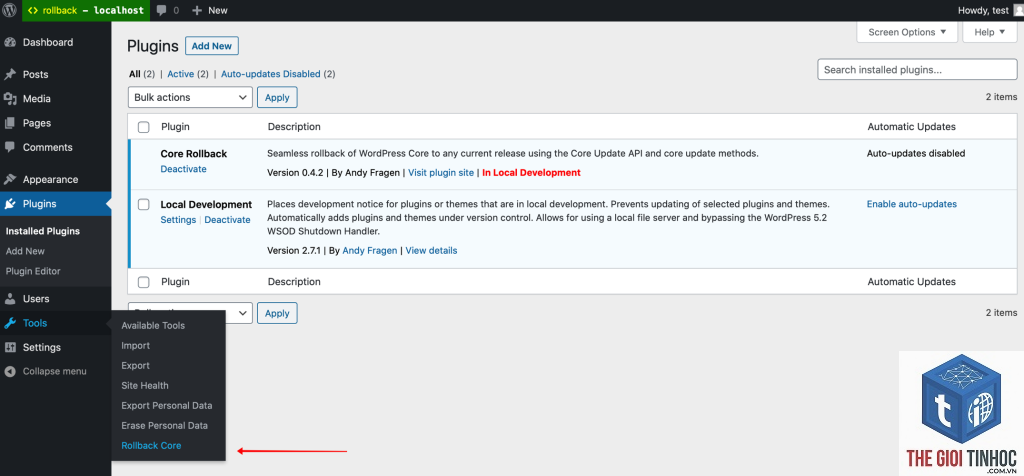
Task: Open View details for Local Development
Action: click(431, 250)
